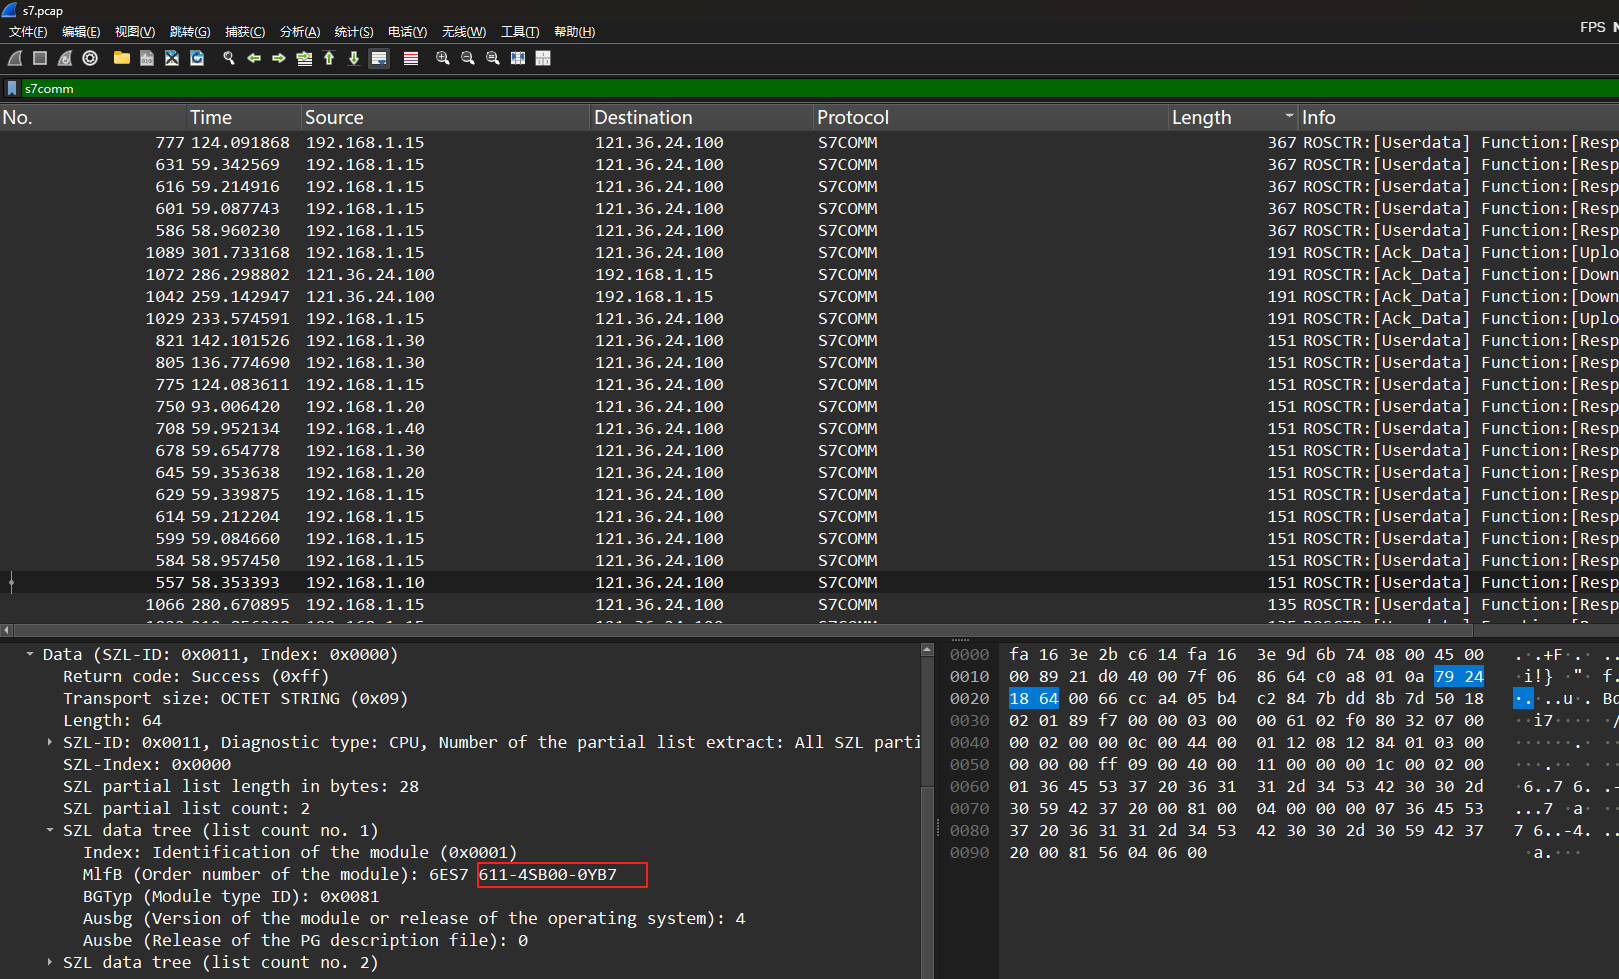Viewport: 1619px width, 979px height.
Task: Sort packets by the Length column
Action: pyautogui.click(x=1234, y=117)
